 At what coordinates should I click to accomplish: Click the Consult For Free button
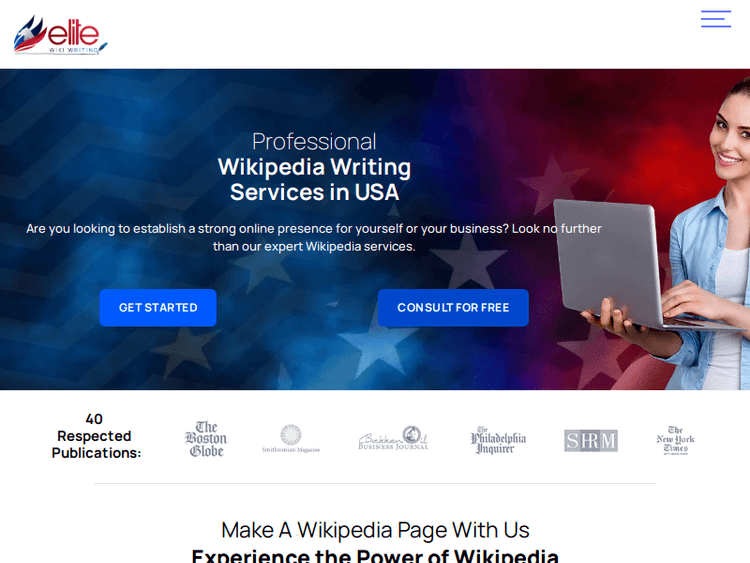point(453,308)
